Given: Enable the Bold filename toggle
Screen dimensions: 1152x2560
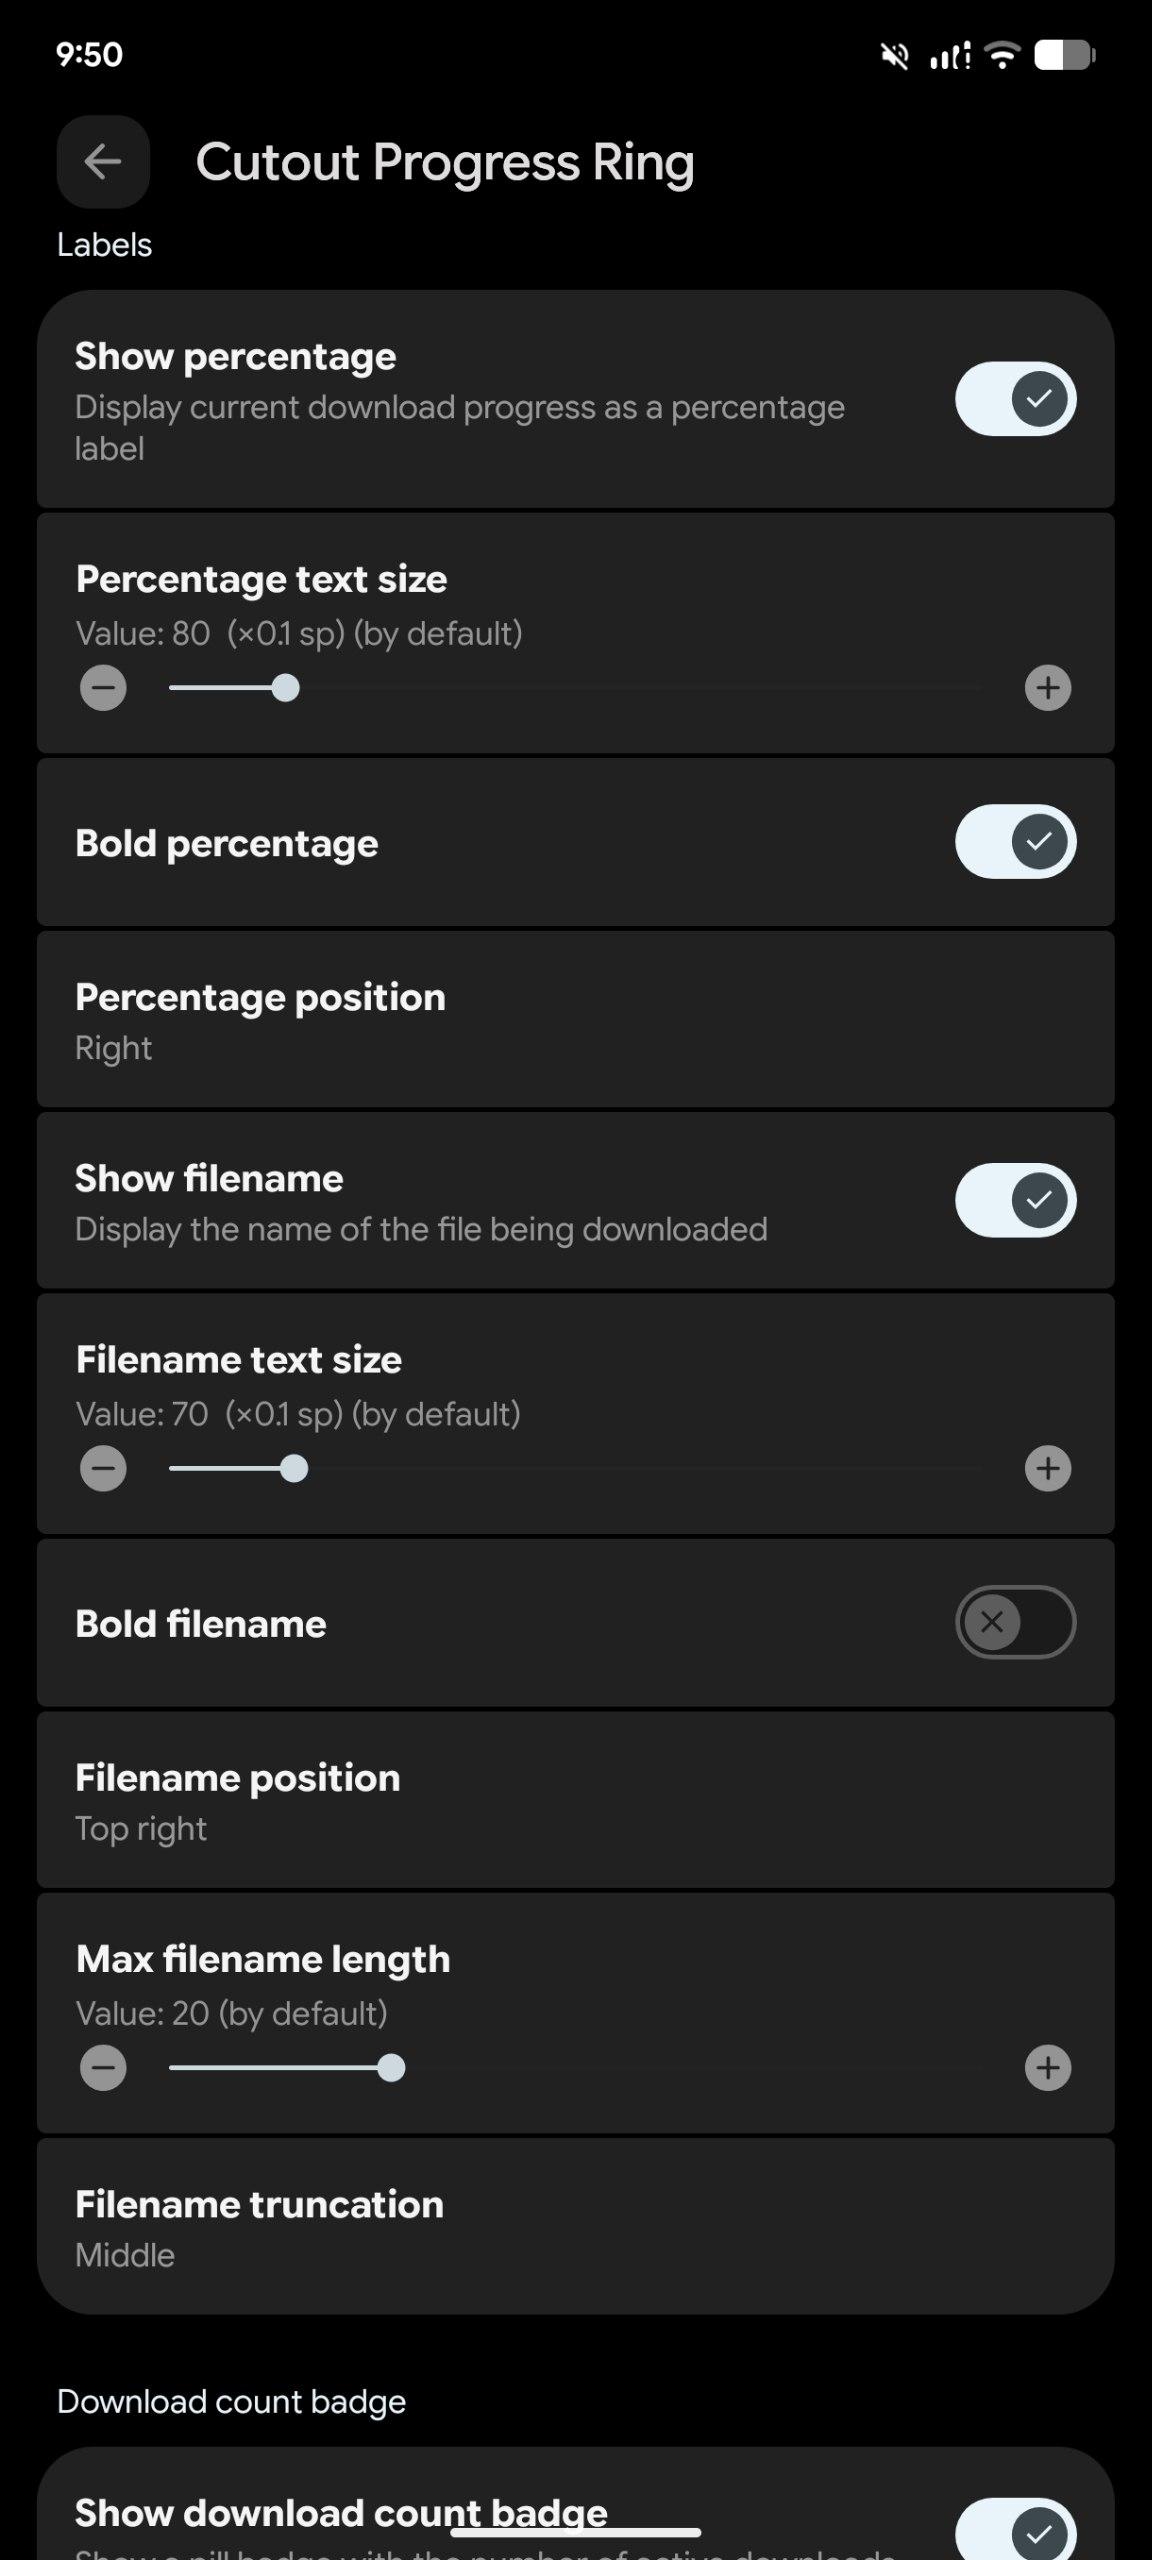Looking at the screenshot, I should [x=1015, y=1622].
